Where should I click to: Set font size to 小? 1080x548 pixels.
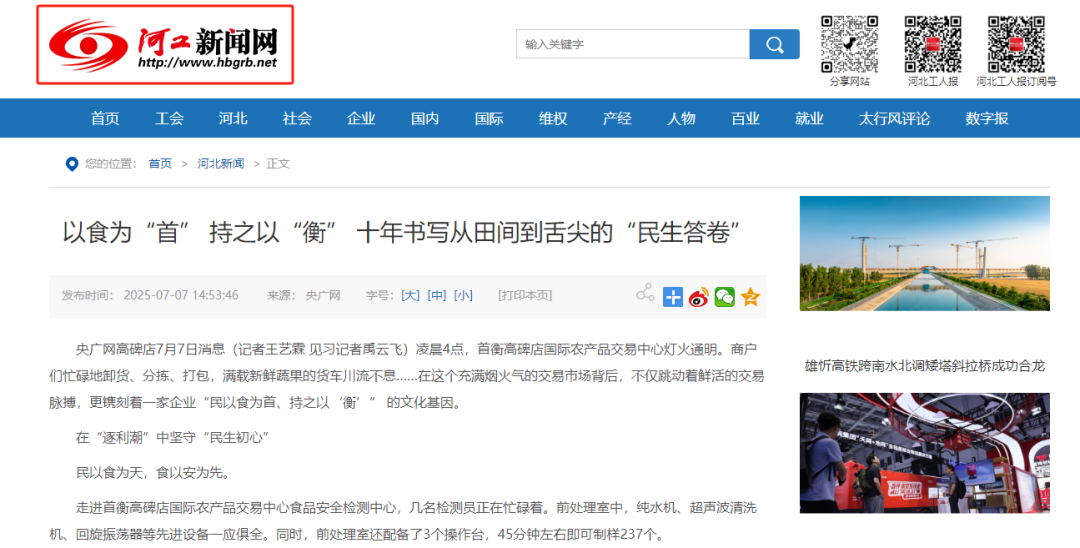(463, 295)
